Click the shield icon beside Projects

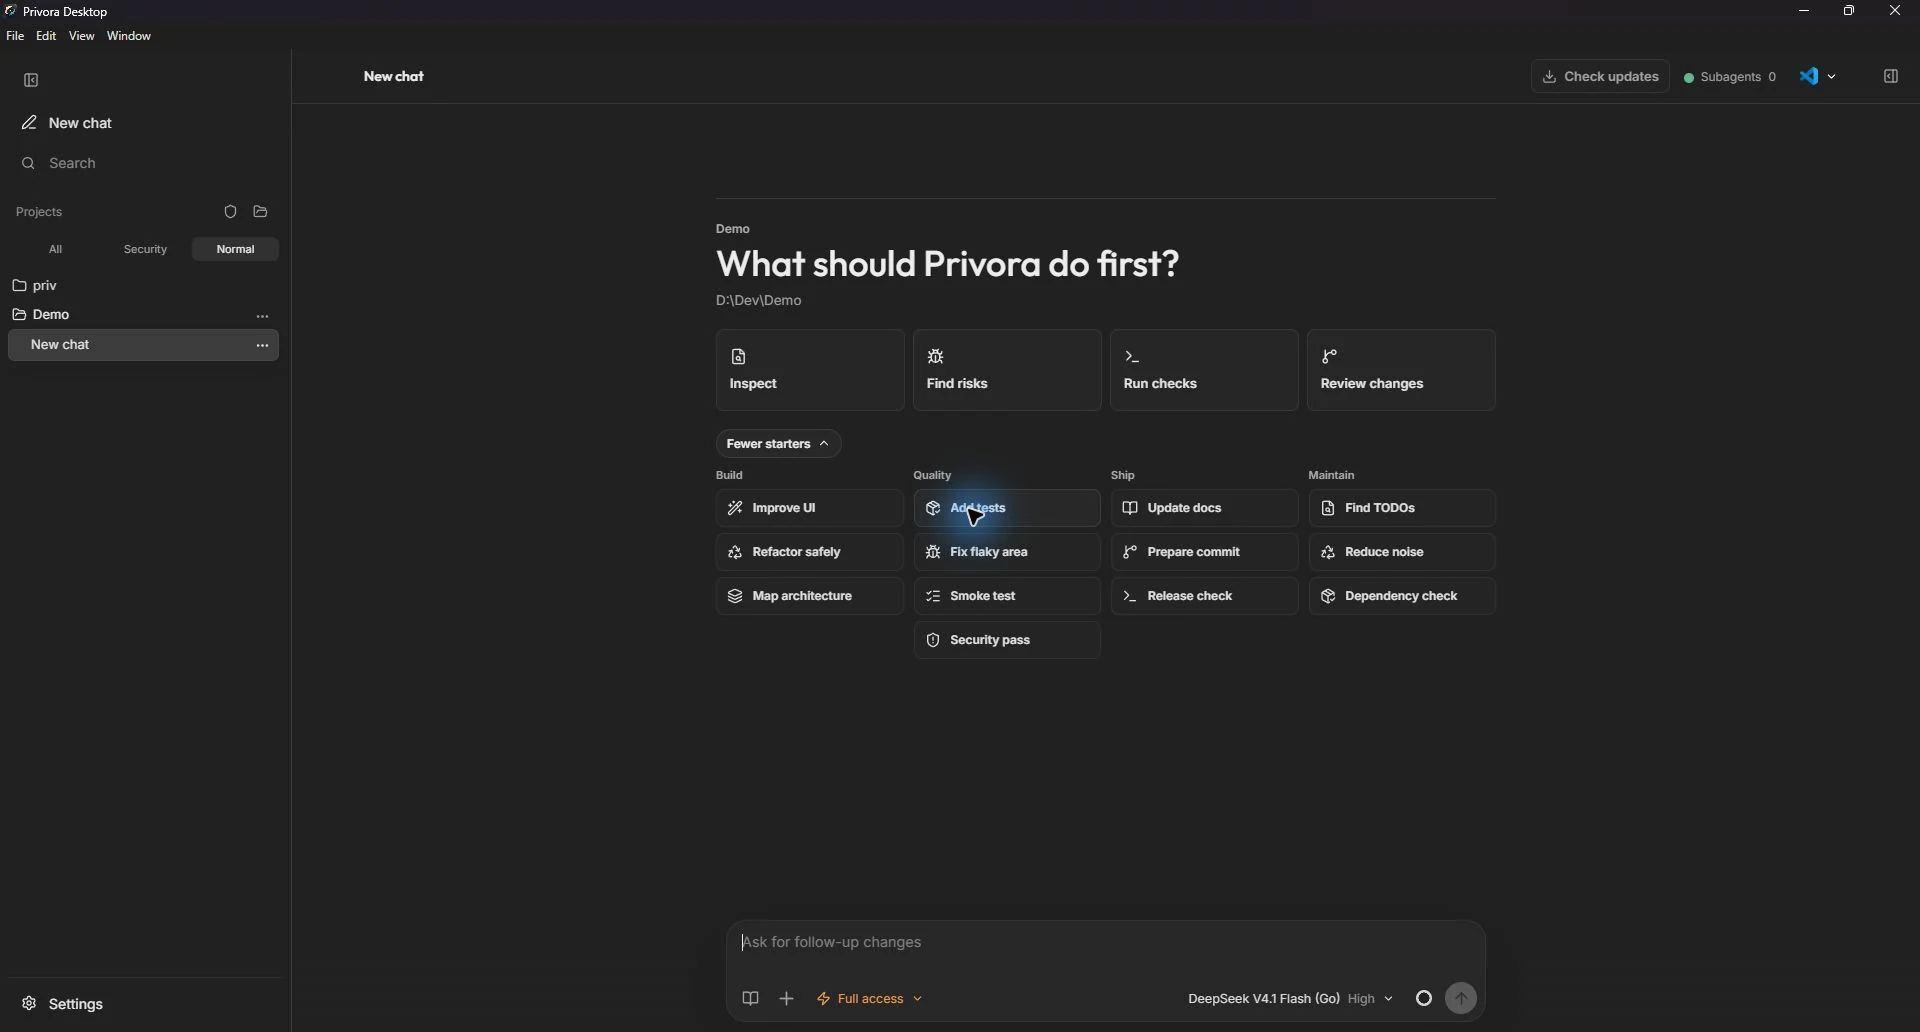231,212
